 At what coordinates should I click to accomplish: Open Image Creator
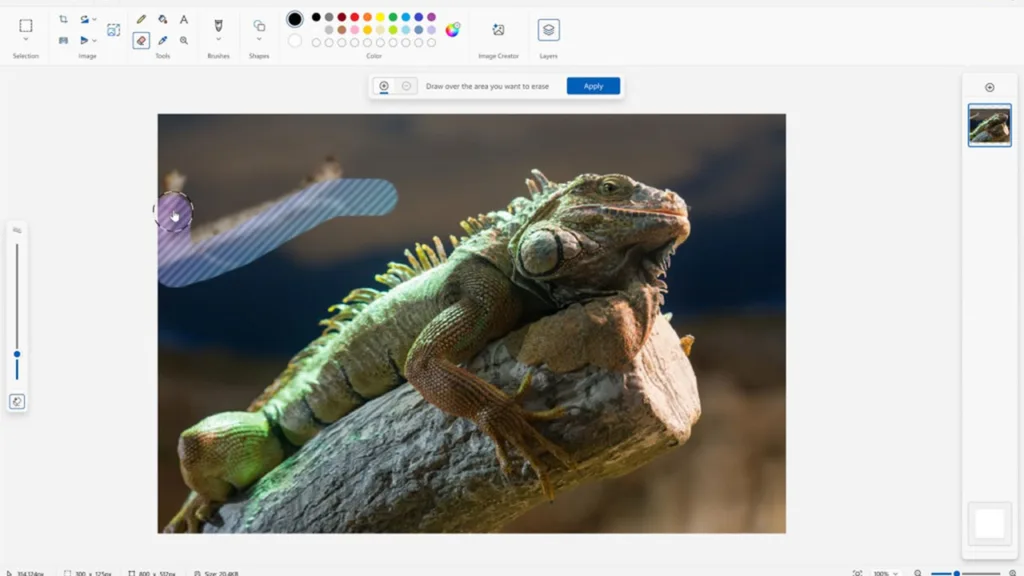coord(498,29)
